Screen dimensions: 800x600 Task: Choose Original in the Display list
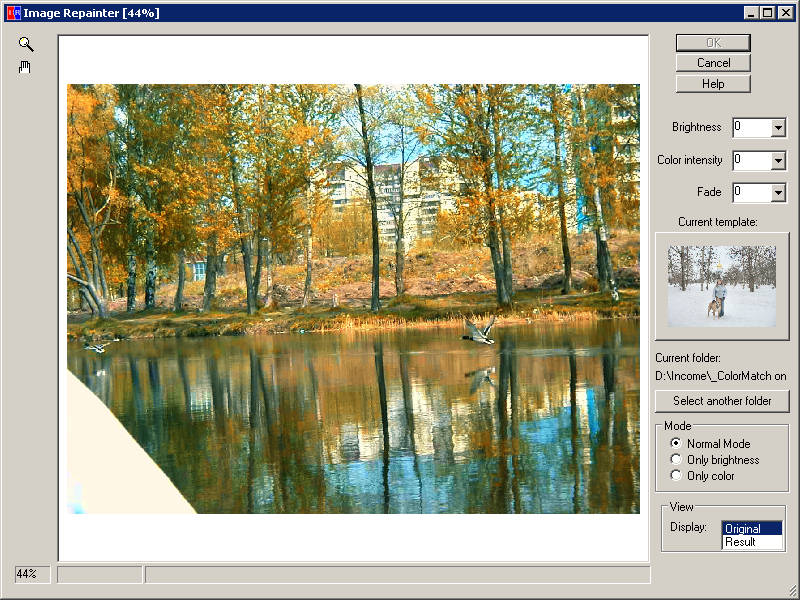(752, 529)
